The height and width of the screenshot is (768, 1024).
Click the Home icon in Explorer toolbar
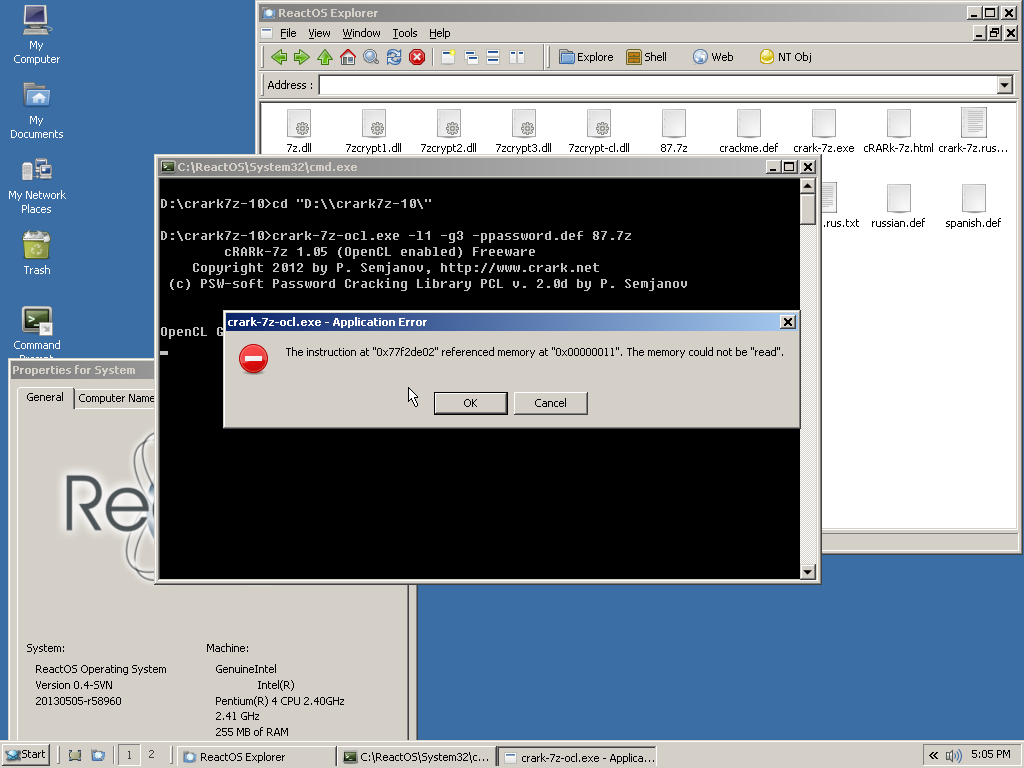point(348,57)
